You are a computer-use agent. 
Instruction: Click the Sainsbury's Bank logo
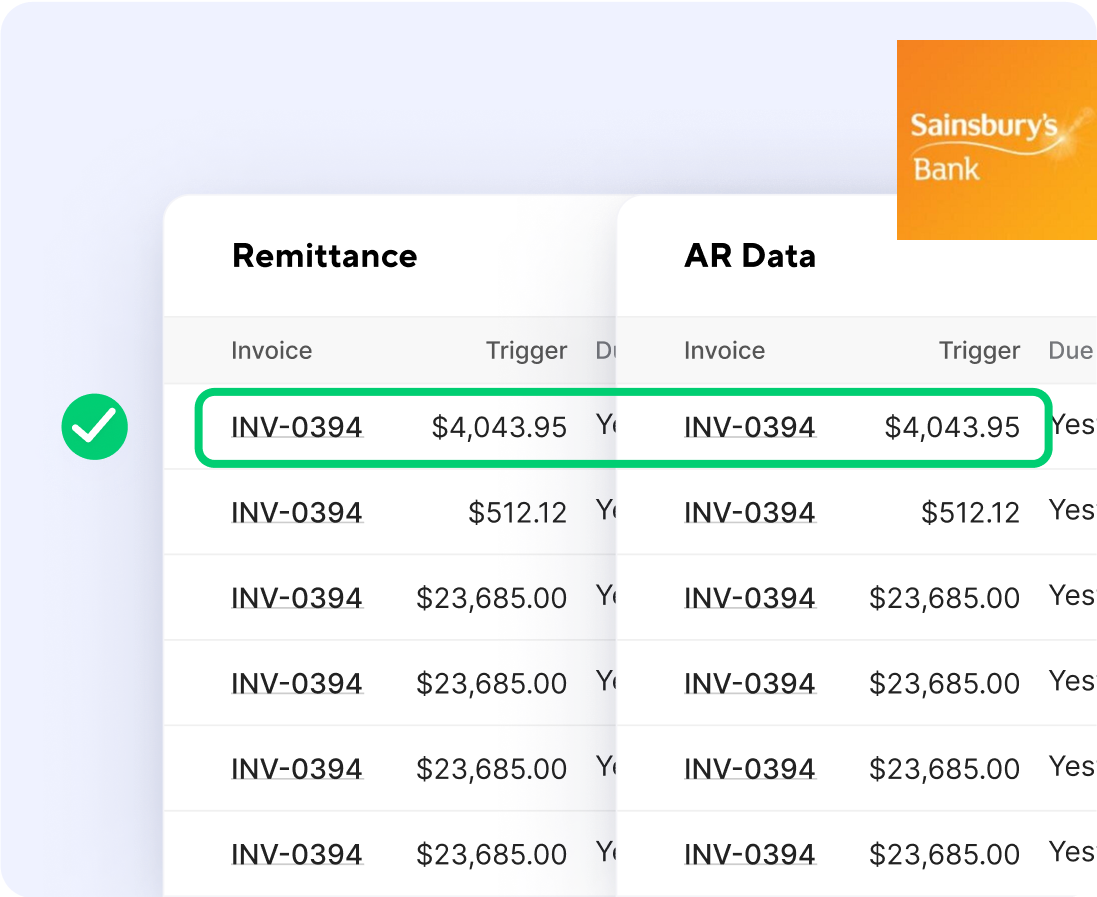point(996,139)
